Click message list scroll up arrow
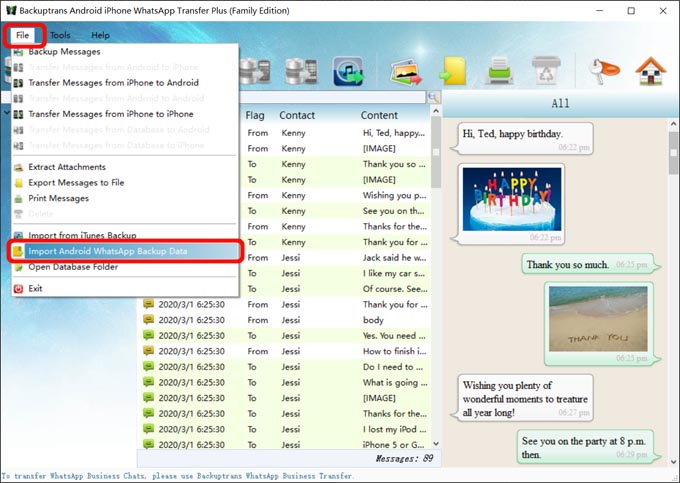Viewport: 680px width, 483px height. coord(436,111)
